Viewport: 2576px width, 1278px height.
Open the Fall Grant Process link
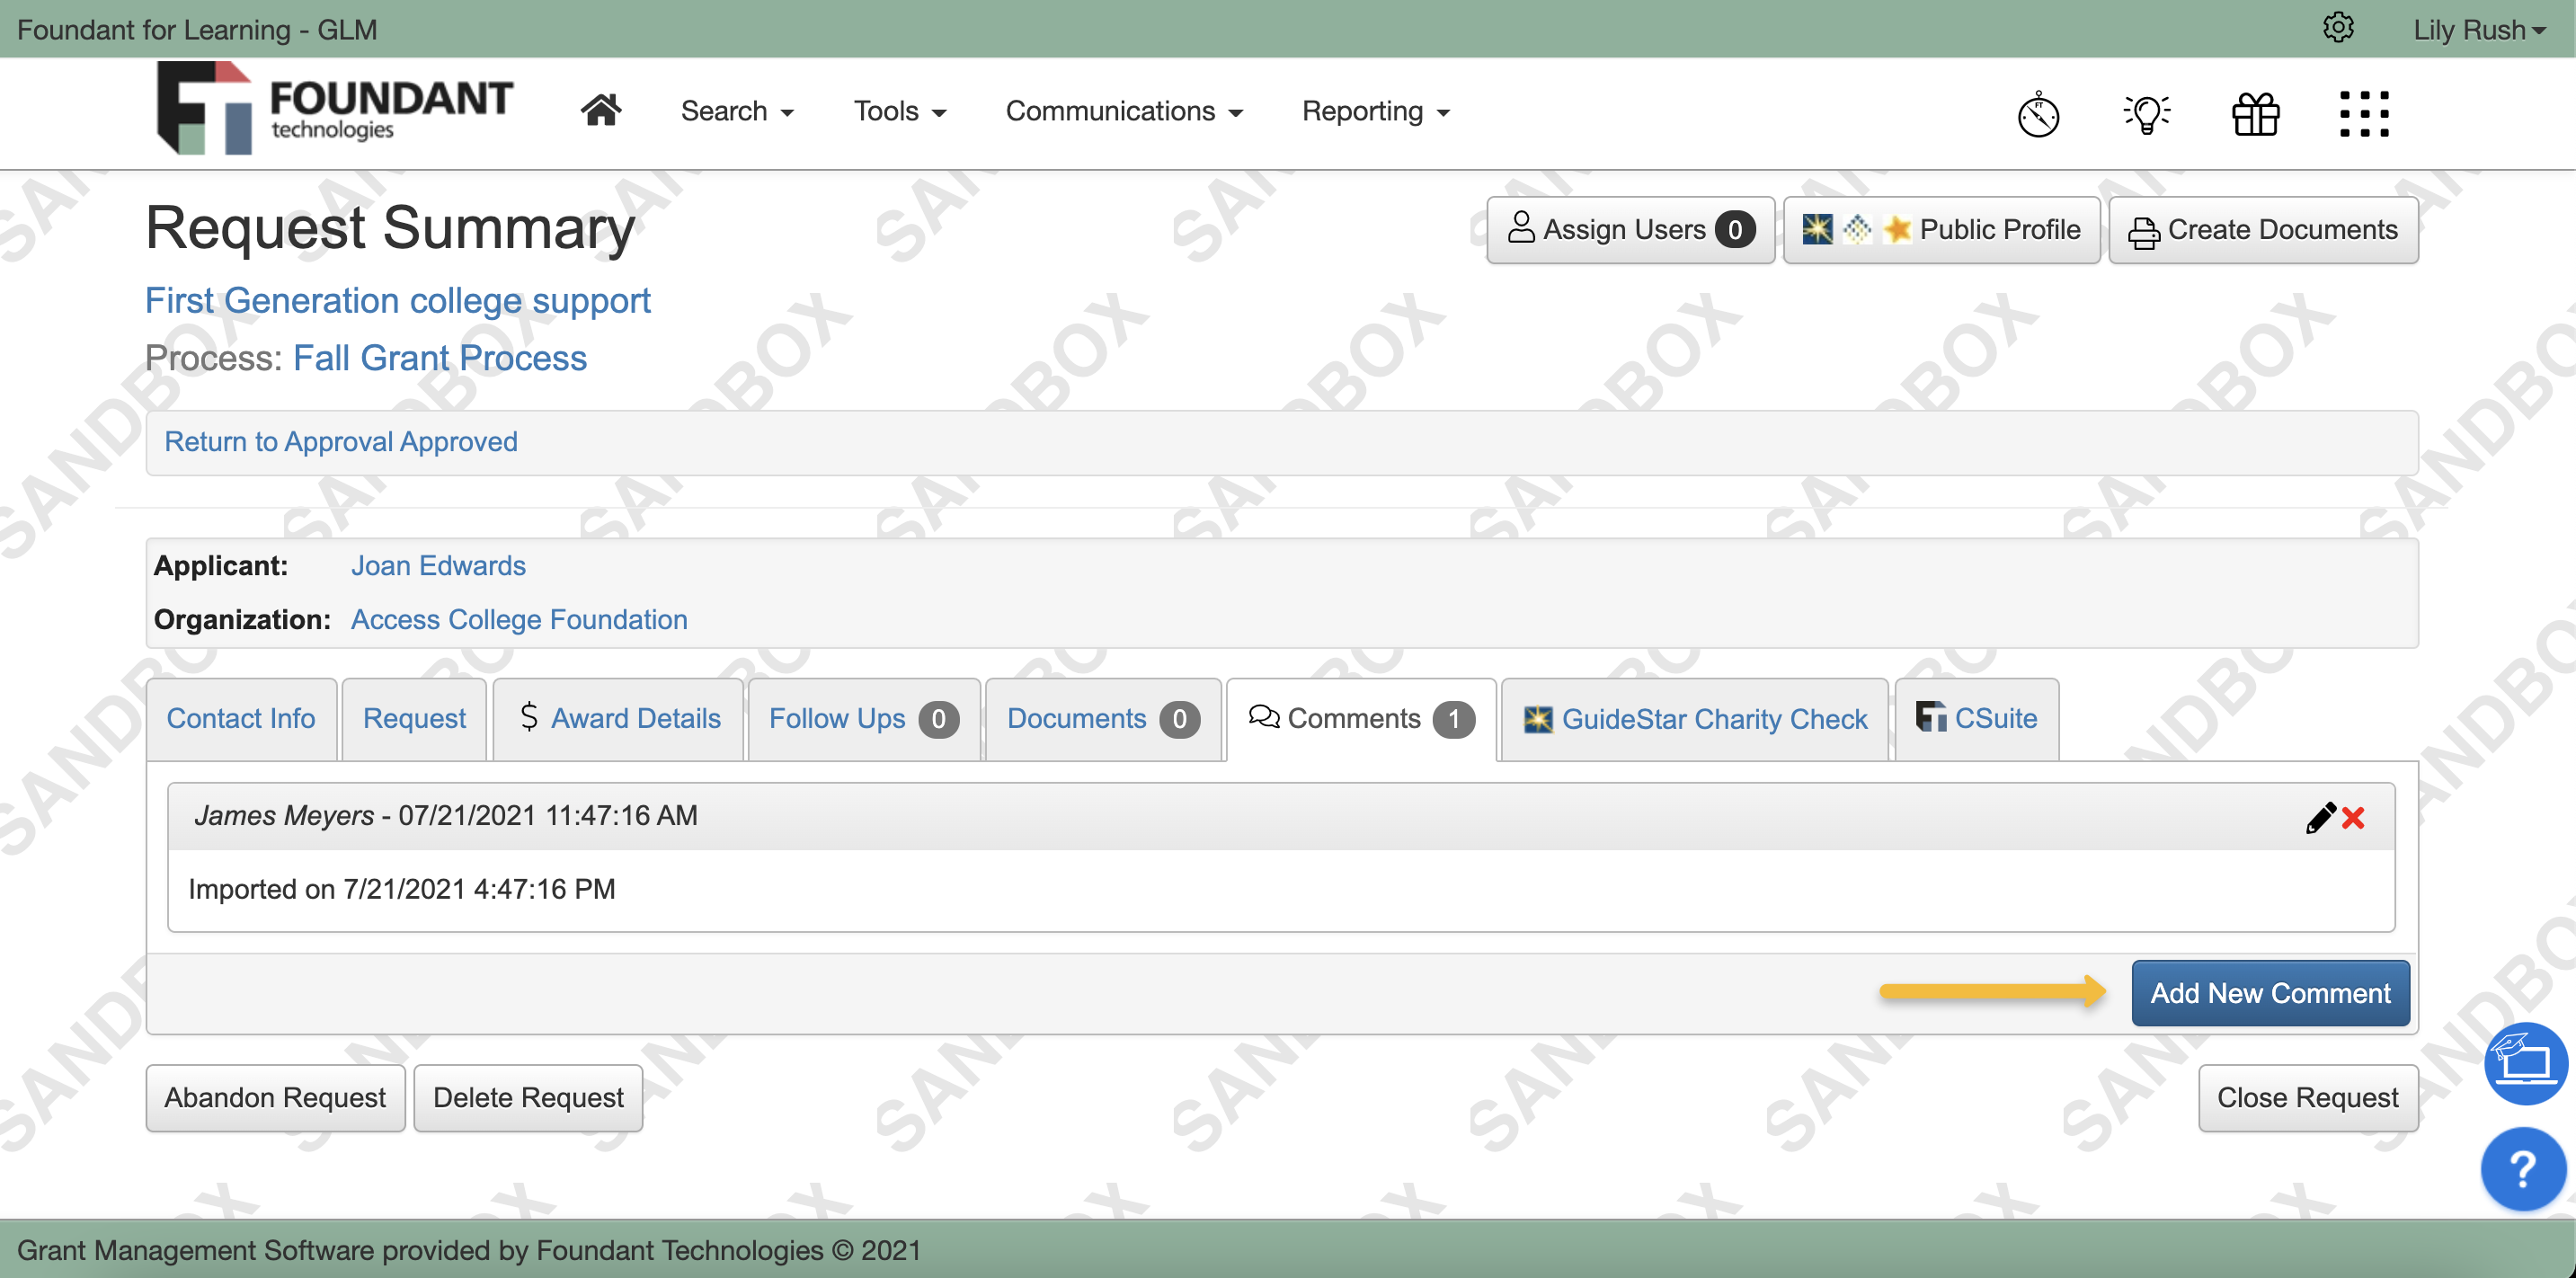440,357
